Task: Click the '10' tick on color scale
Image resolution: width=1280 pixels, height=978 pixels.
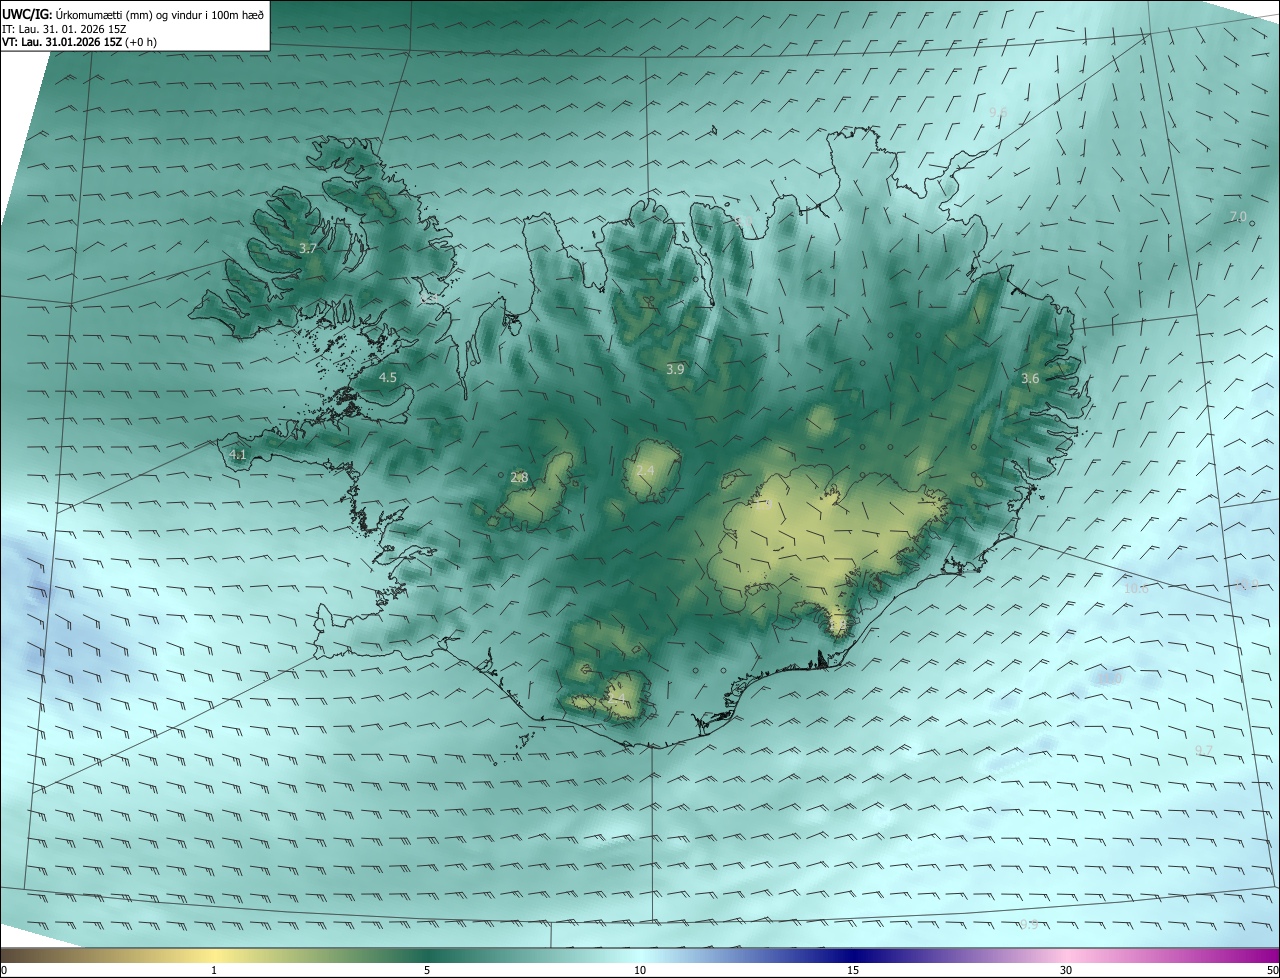Action: point(640,970)
